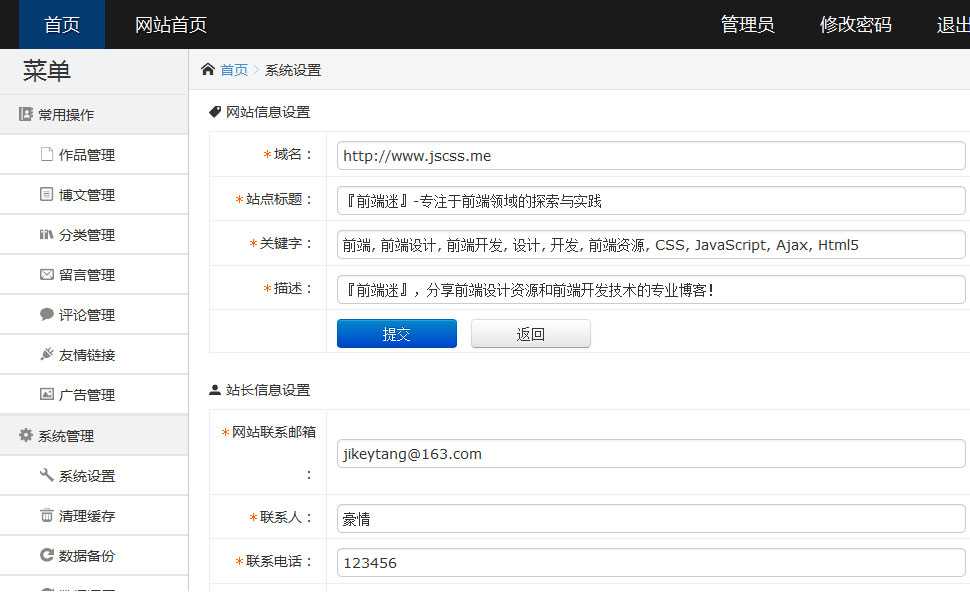Go to the 首页 breadcrumb link

[x=234, y=71]
